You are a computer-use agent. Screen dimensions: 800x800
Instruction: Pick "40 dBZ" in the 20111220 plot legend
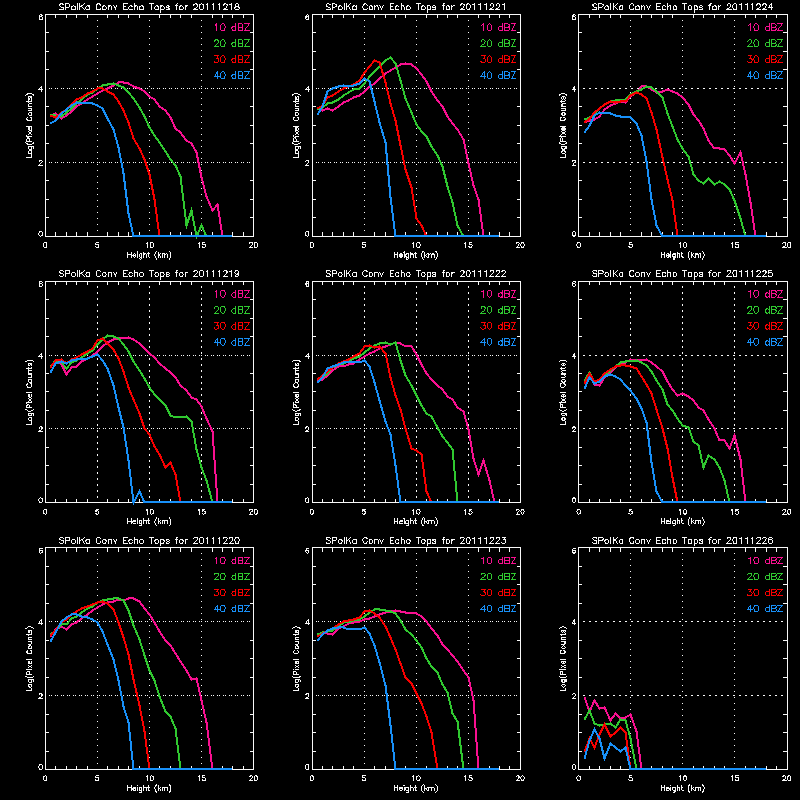pos(232,609)
